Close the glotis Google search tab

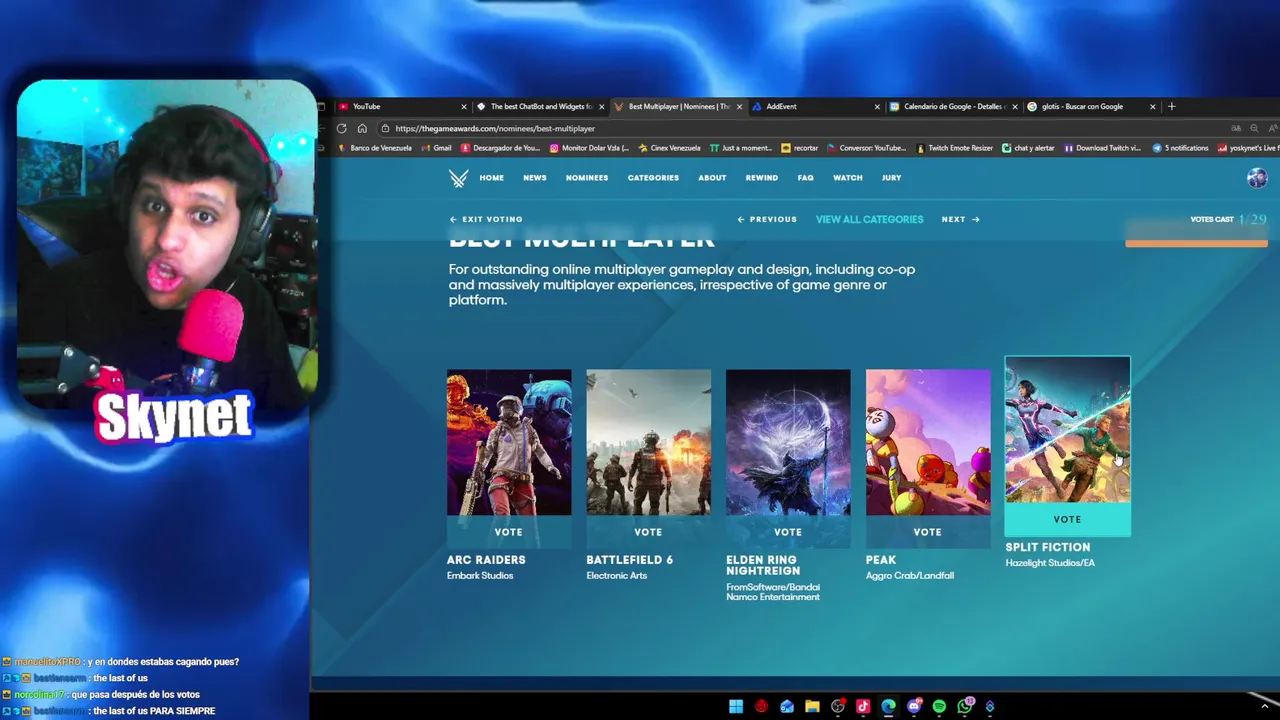[x=1152, y=106]
